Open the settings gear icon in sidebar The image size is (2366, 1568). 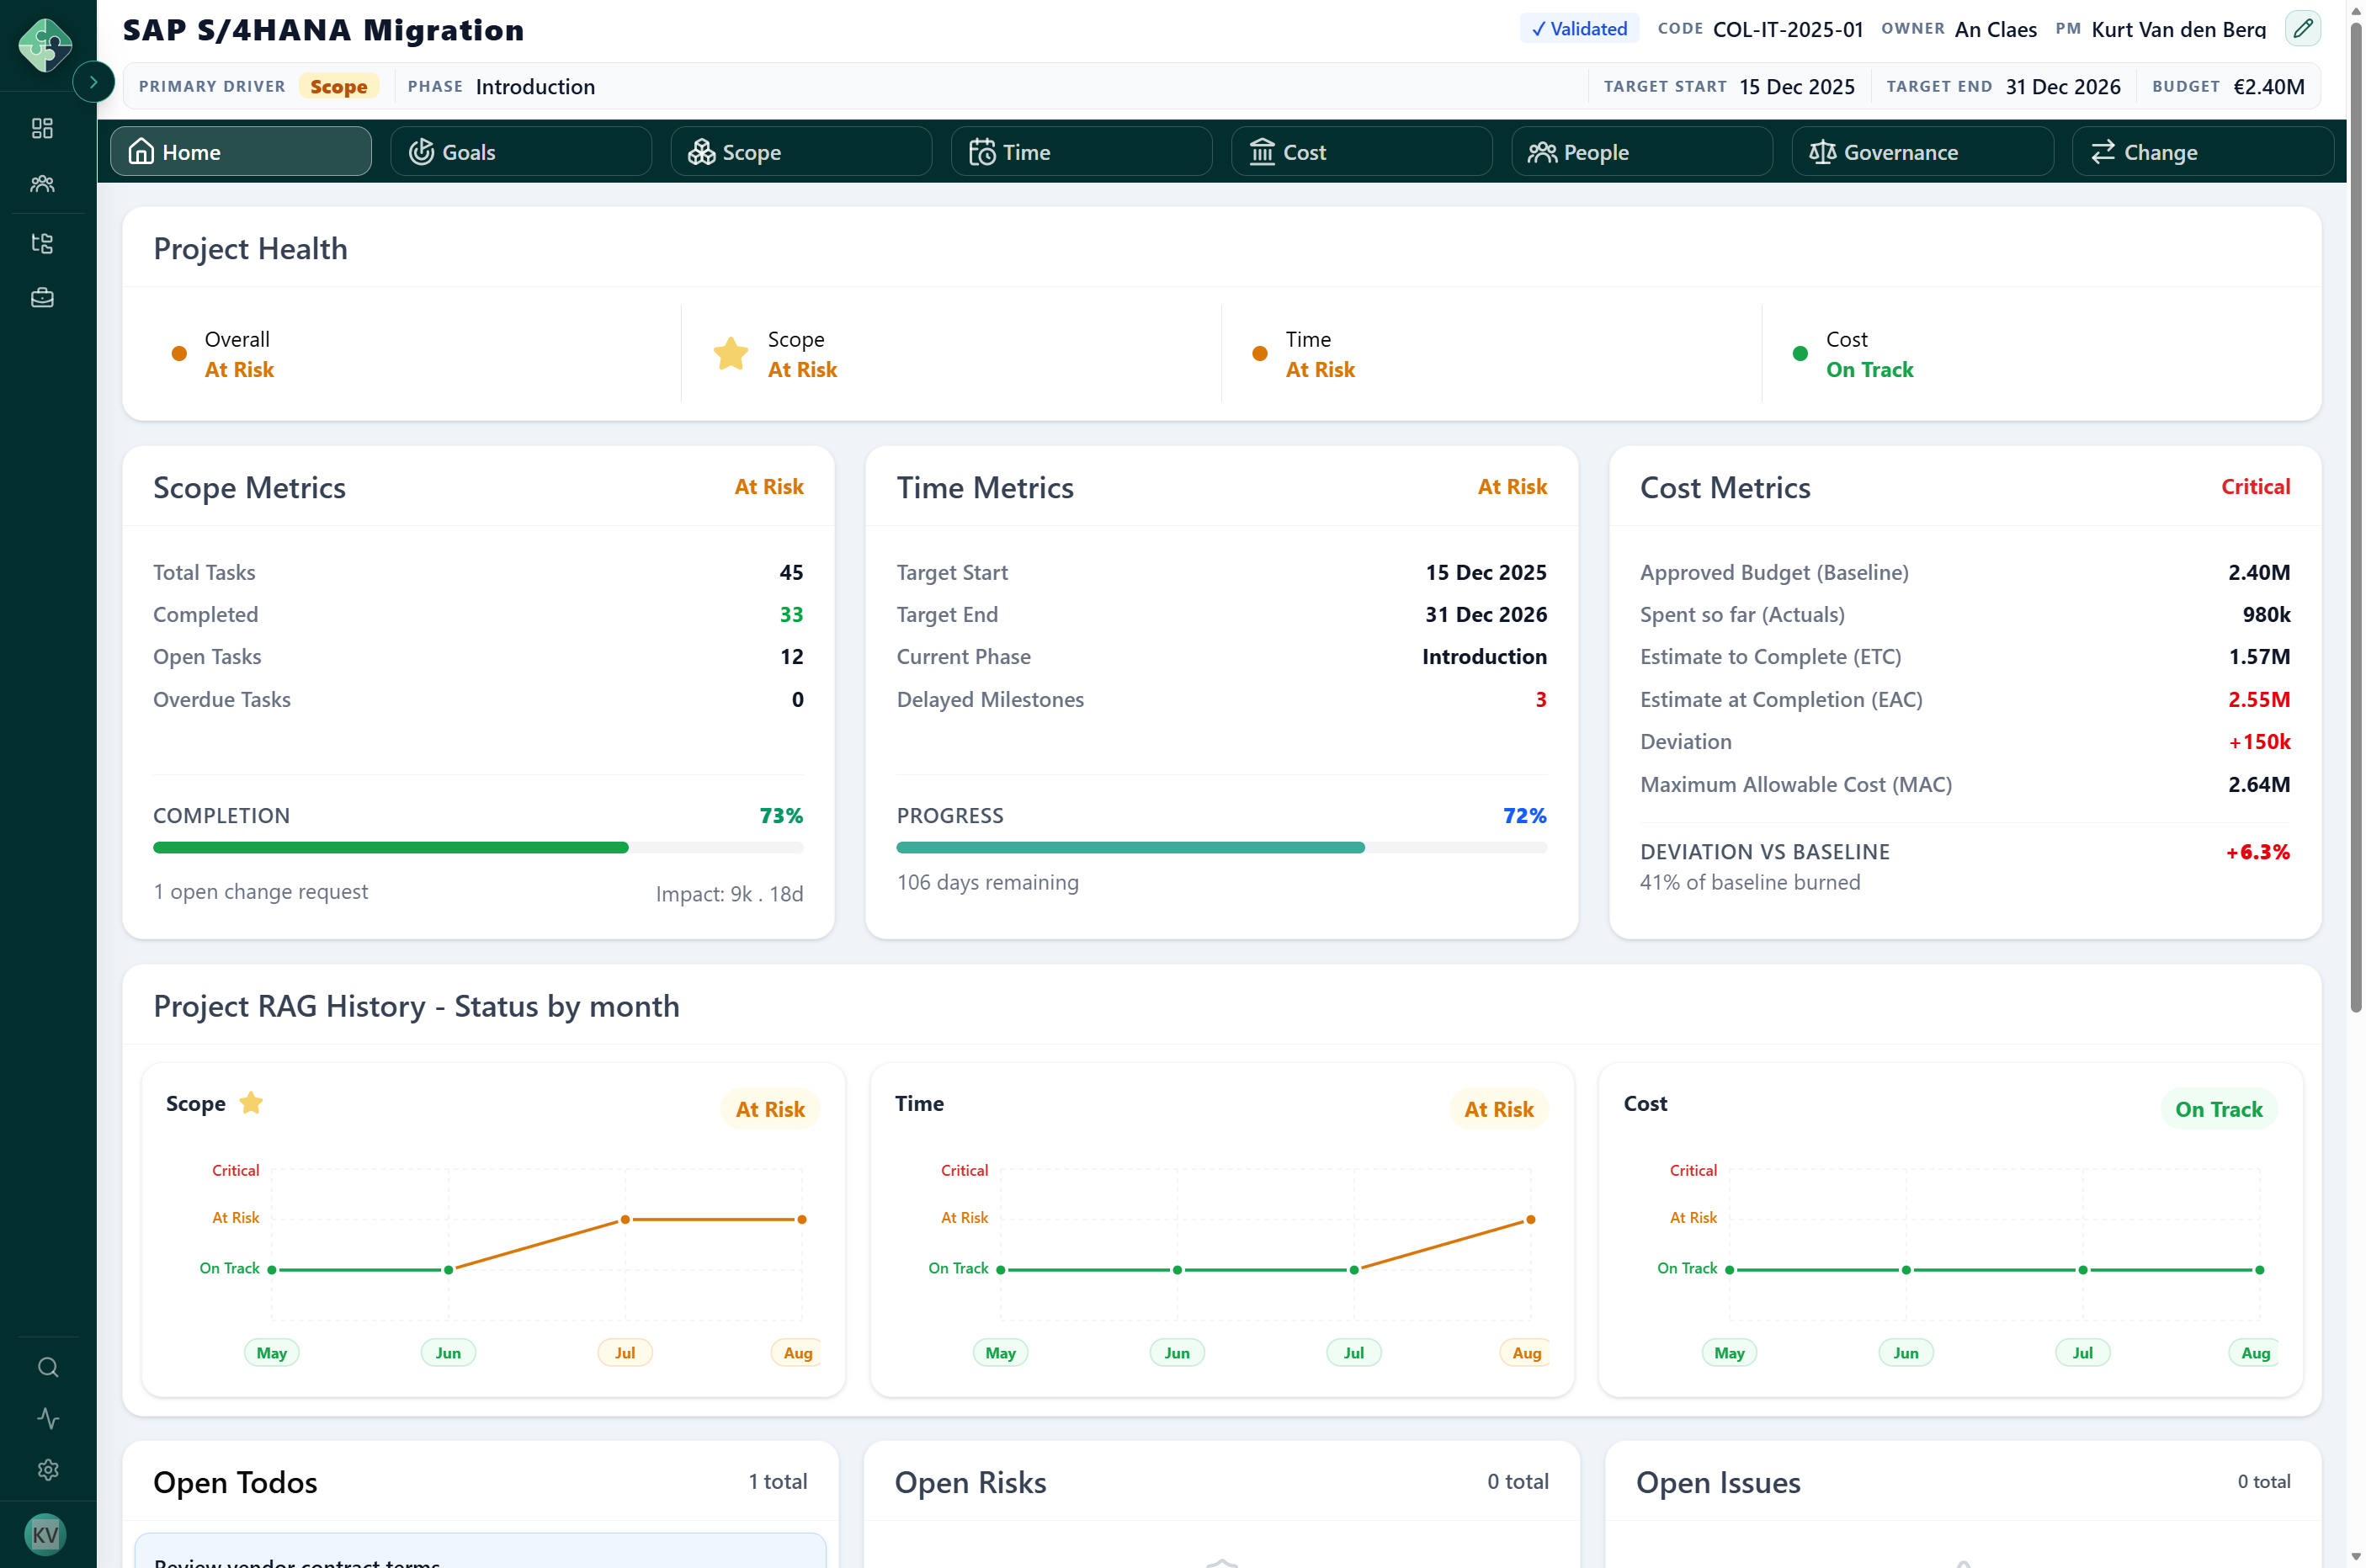(48, 1470)
